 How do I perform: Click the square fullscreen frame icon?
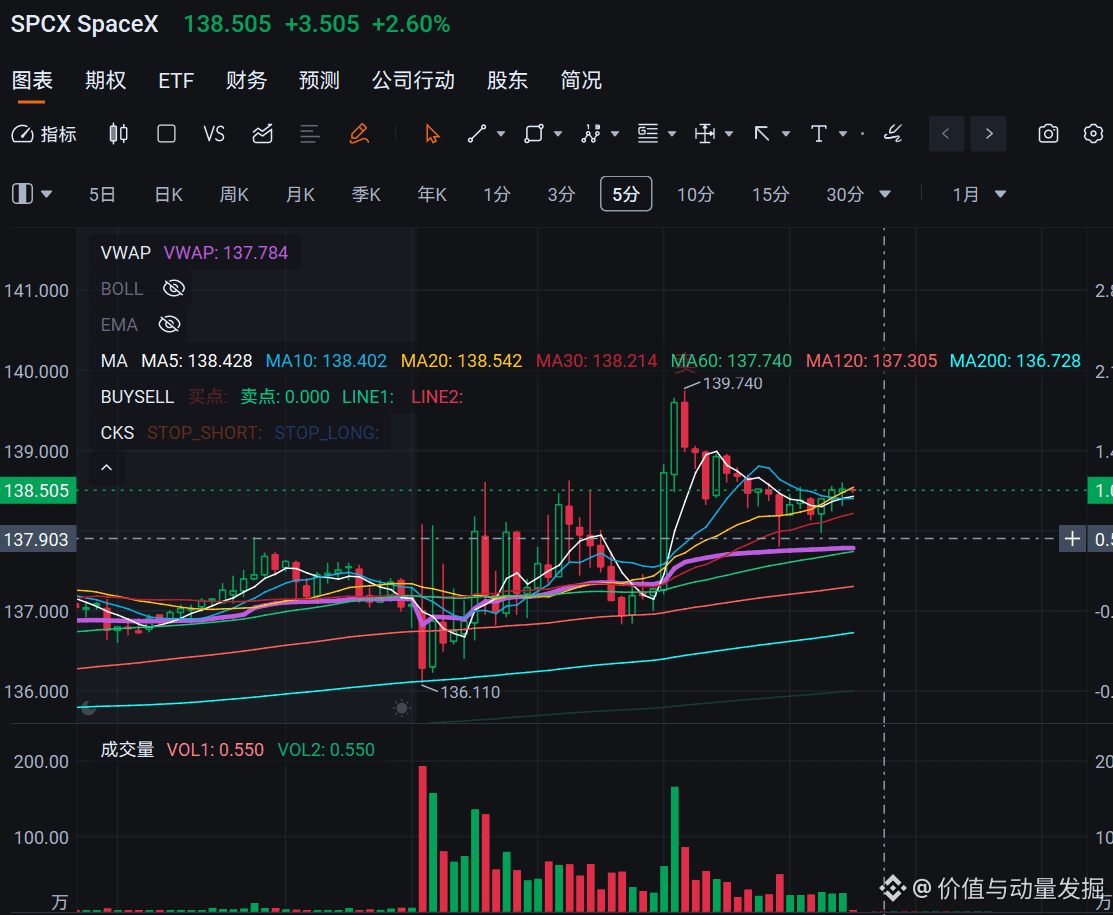pyautogui.click(x=166, y=133)
